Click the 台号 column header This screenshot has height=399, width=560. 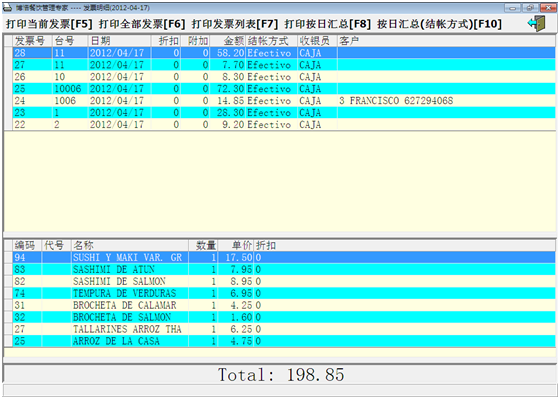pyautogui.click(x=70, y=41)
